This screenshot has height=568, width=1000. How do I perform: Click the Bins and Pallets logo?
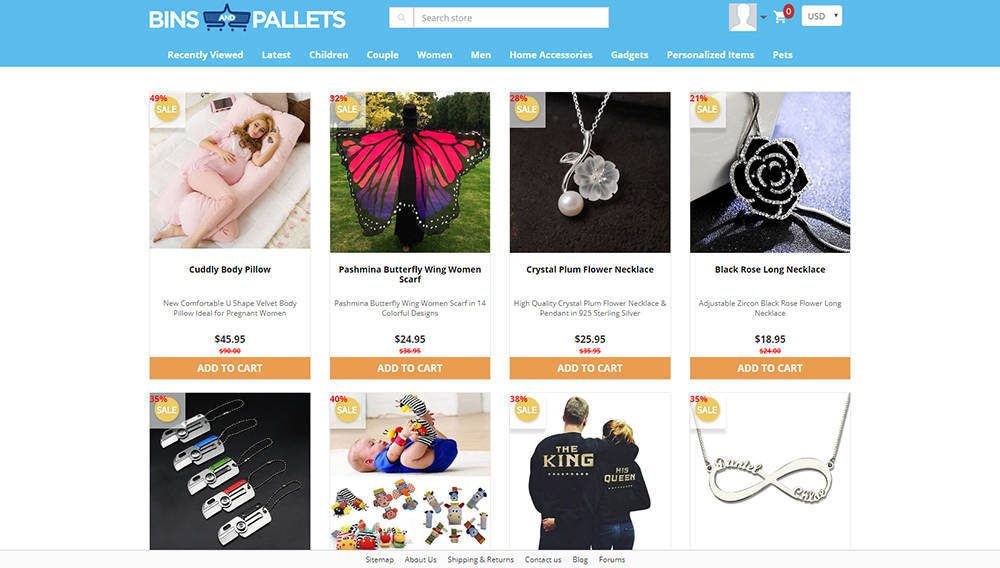[247, 18]
